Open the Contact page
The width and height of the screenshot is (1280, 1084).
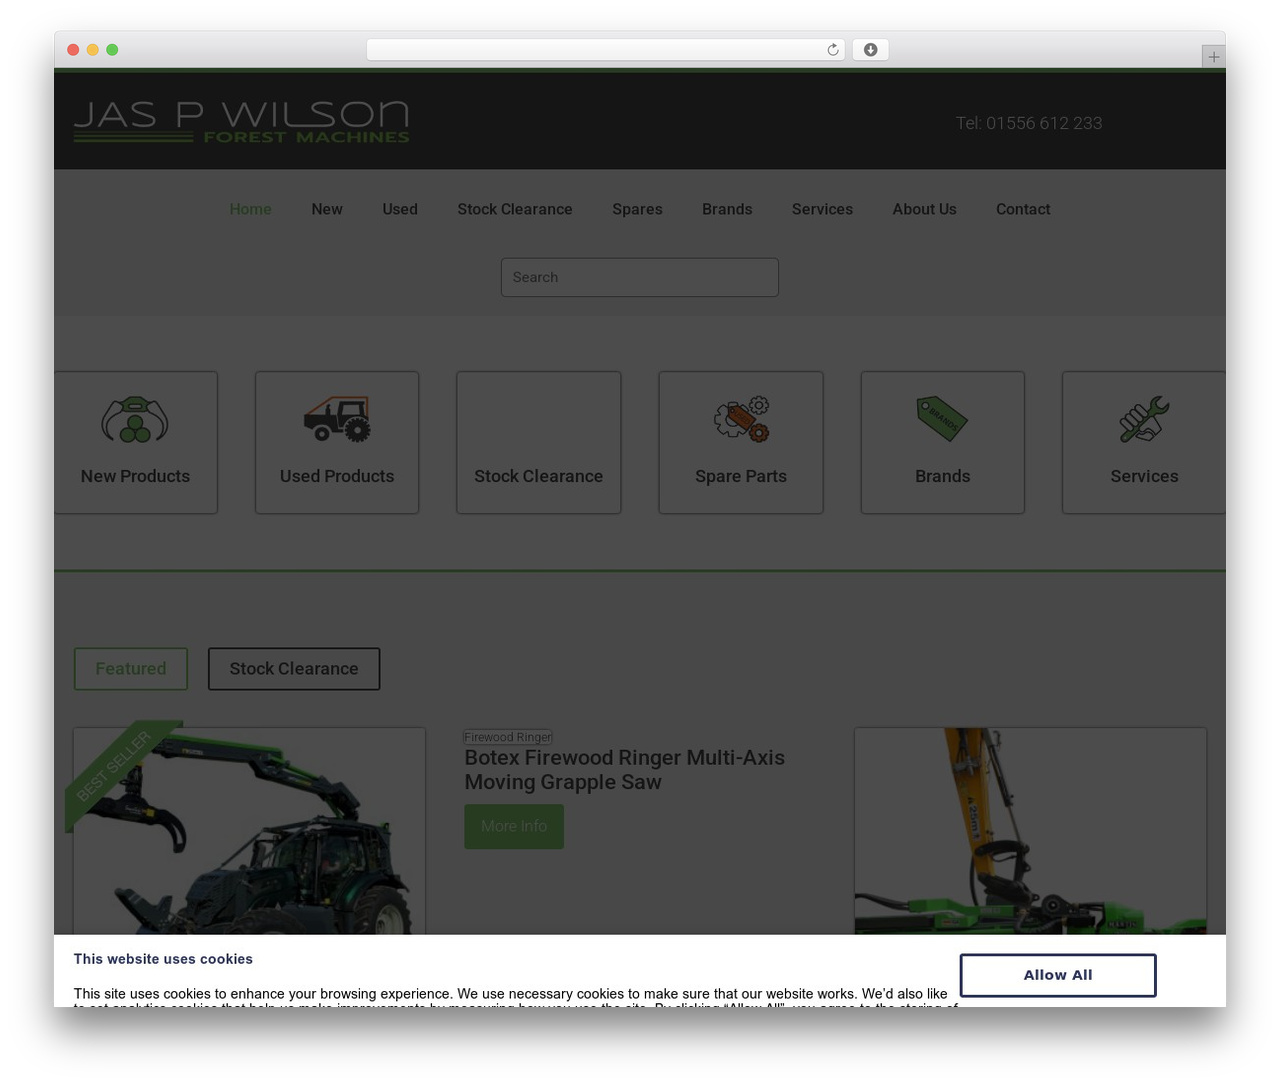pyautogui.click(x=1023, y=209)
